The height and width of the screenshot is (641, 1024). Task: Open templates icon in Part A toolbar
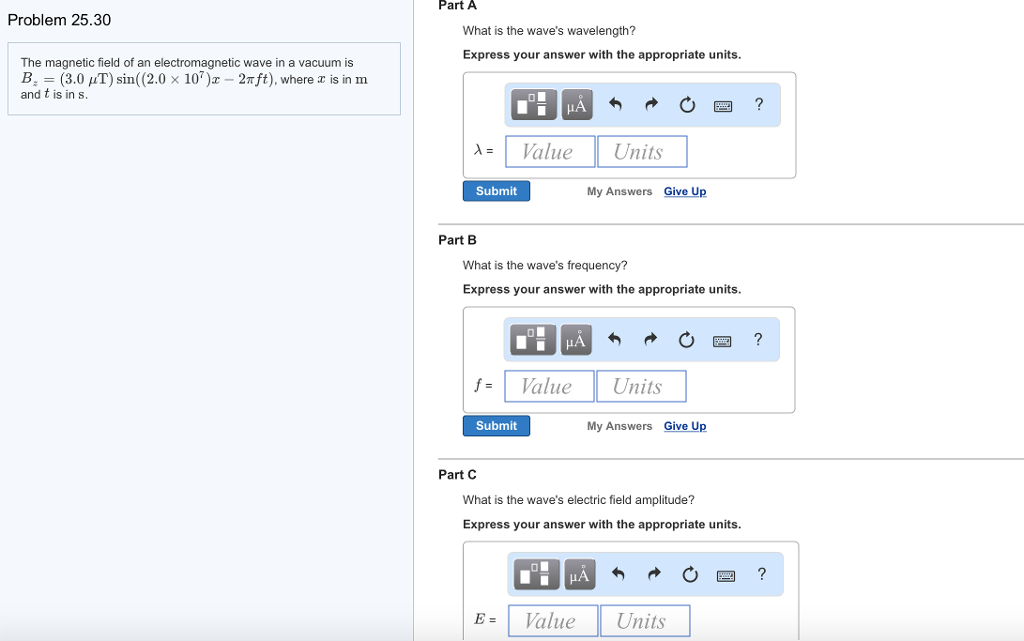[534, 104]
